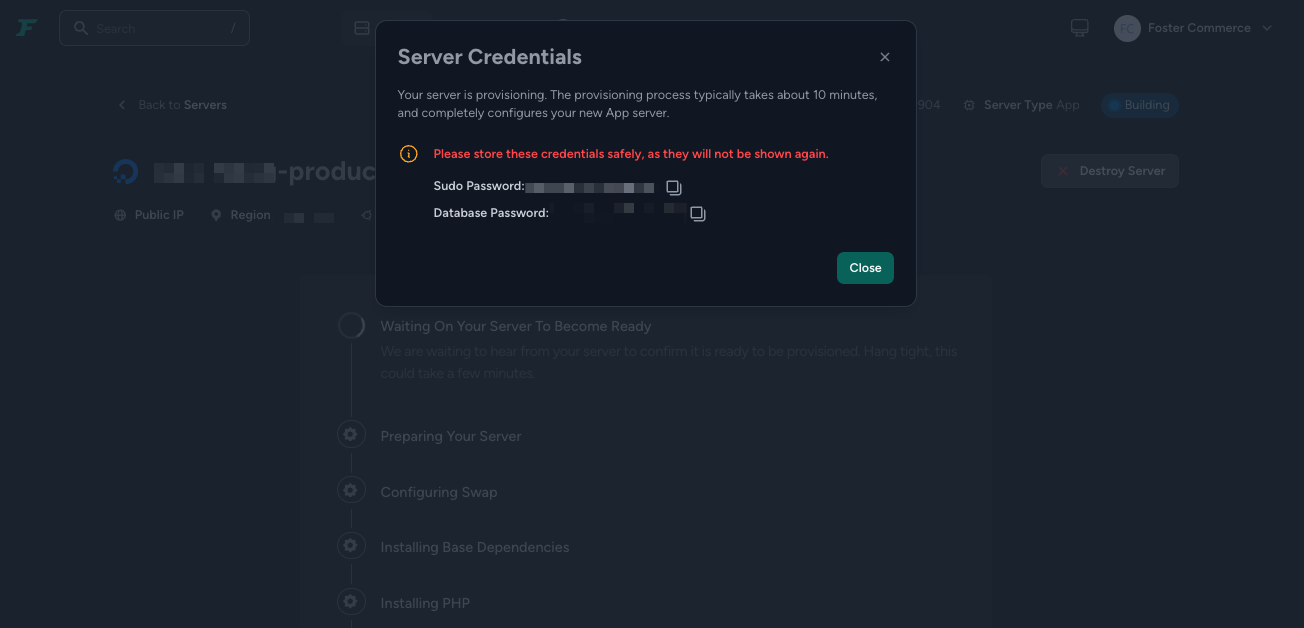Open the Foster Commerce account dropdown

click(1194, 28)
